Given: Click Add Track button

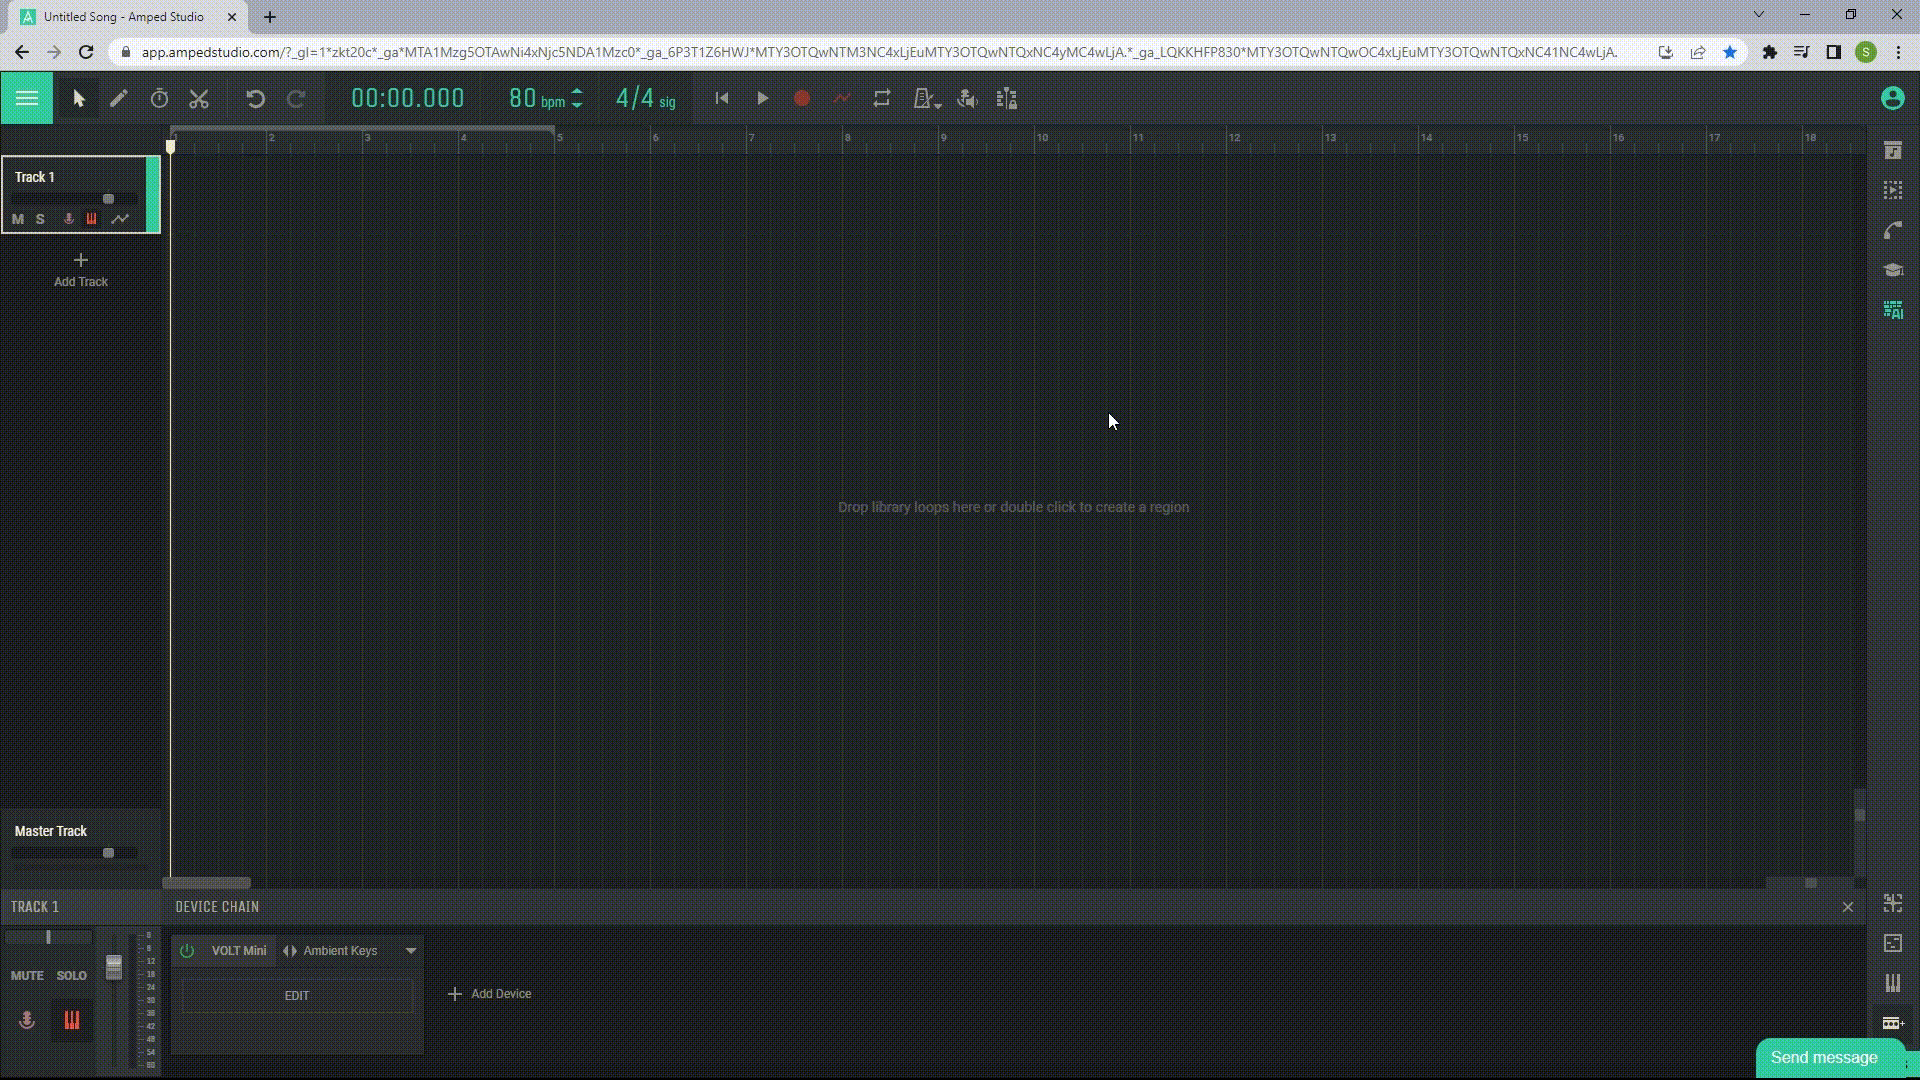Looking at the screenshot, I should pos(80,270).
